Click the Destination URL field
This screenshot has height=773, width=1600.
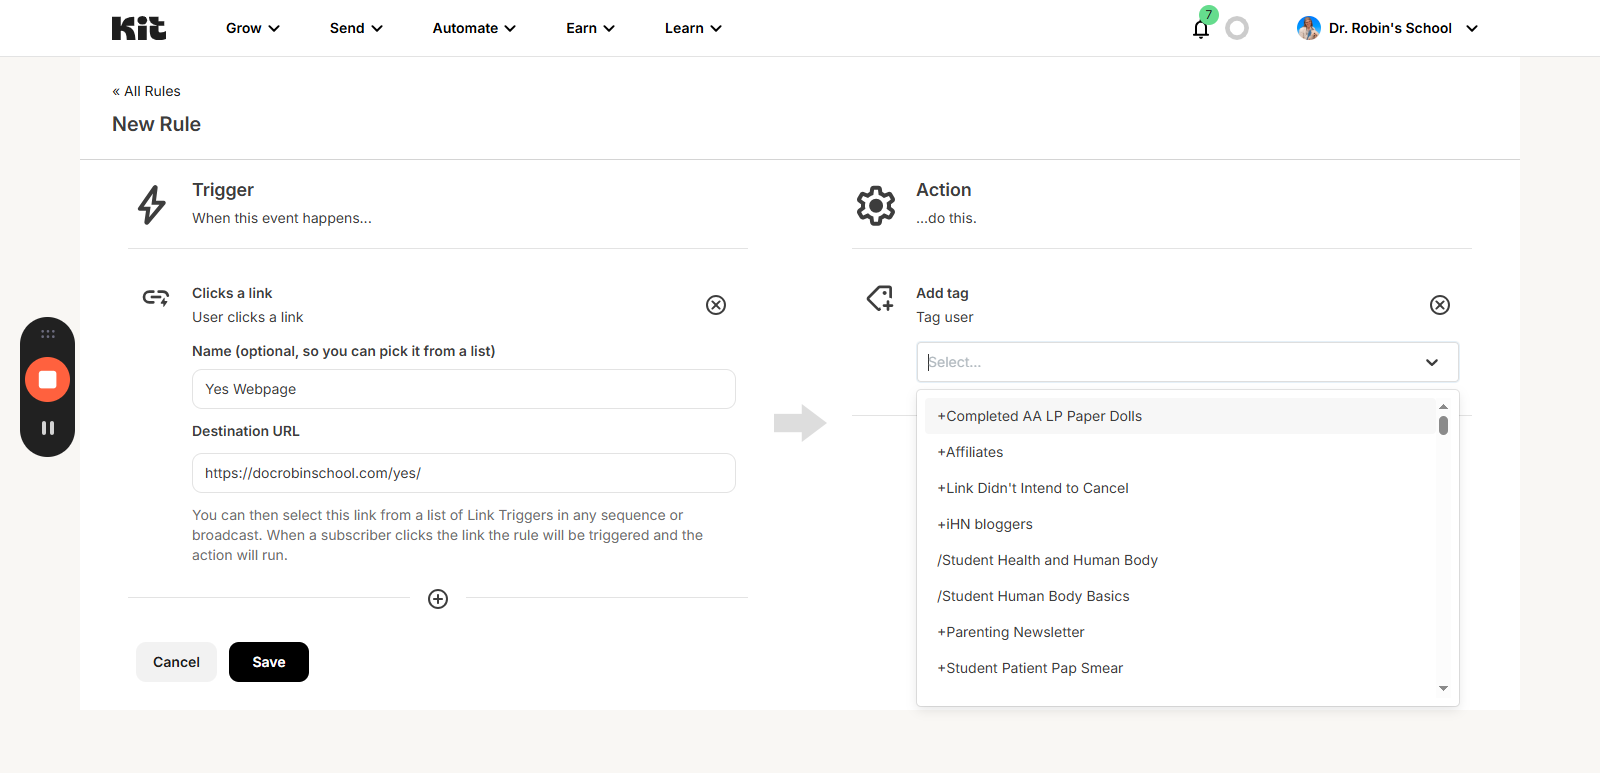point(463,473)
